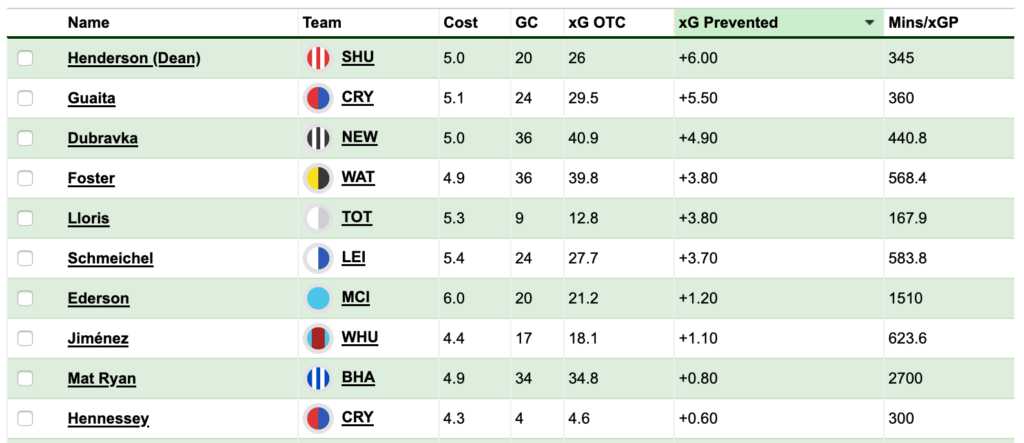1024x443 pixels.
Task: Sort by the Mins/xGP column header
Action: click(x=923, y=23)
